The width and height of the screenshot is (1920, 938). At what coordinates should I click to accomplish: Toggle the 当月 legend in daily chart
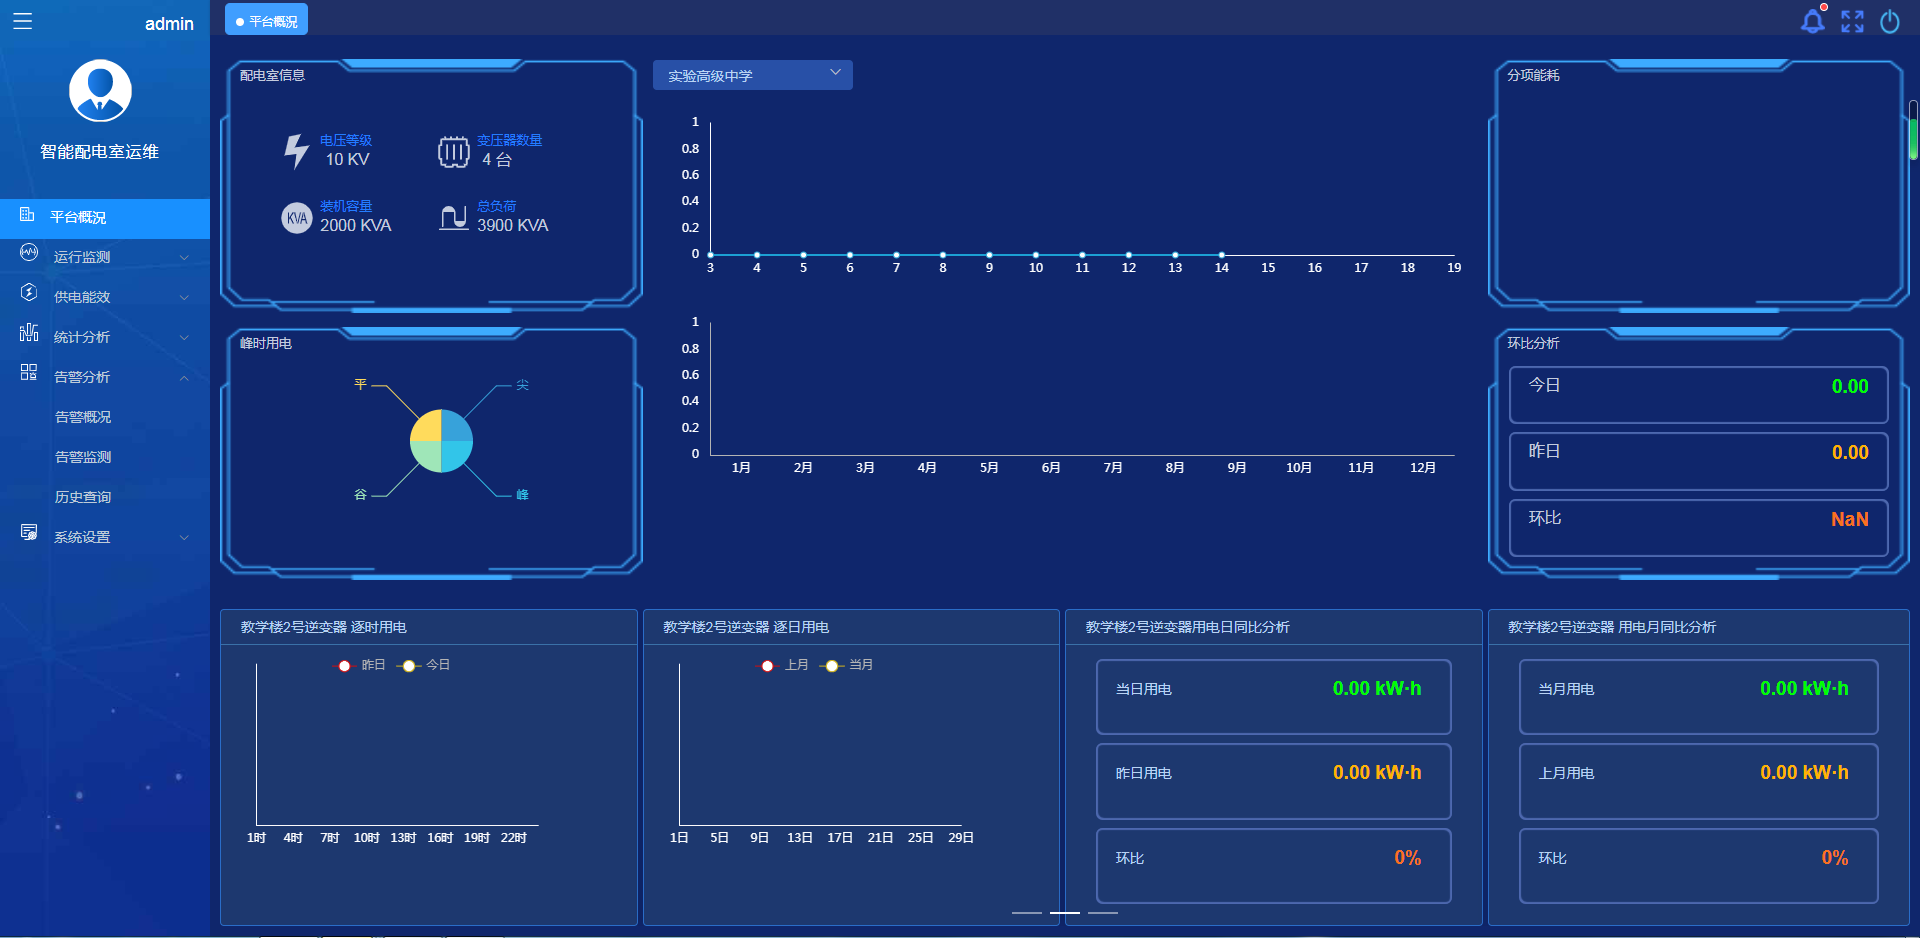847,665
